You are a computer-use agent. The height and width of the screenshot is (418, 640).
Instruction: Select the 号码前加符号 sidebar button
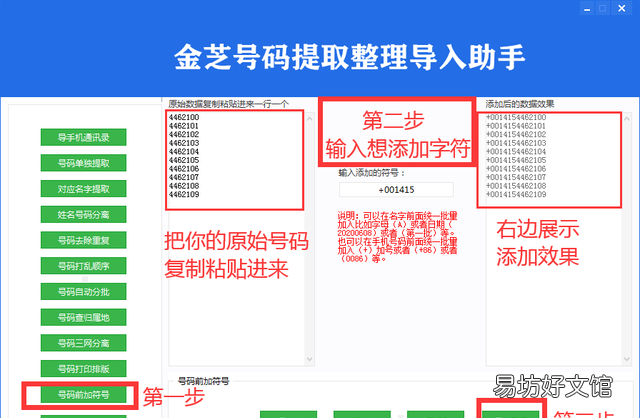coord(83,395)
